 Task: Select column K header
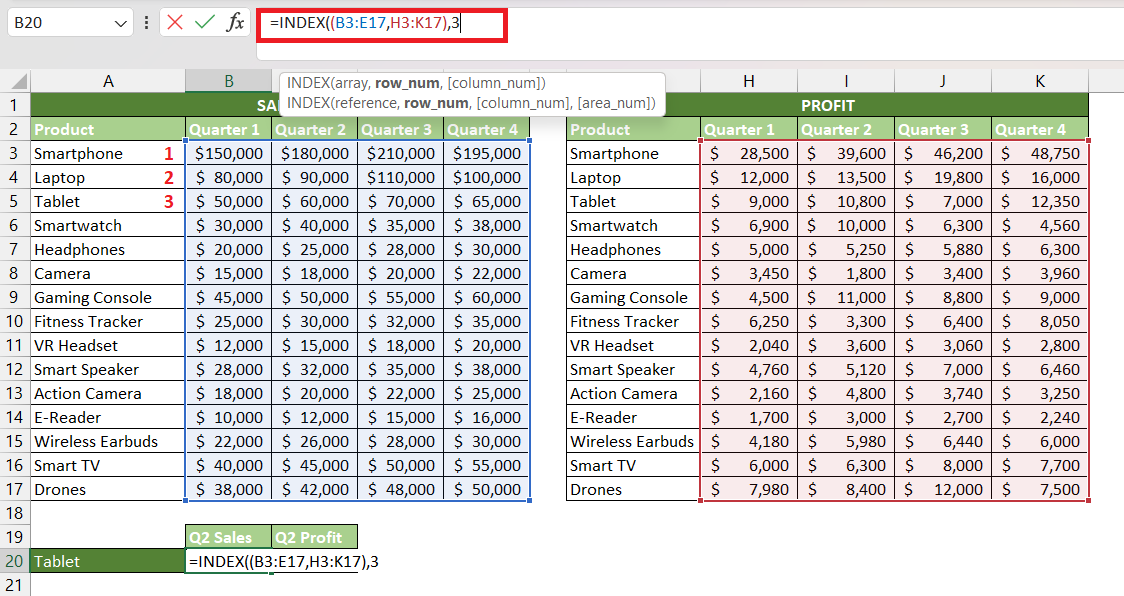1039,81
